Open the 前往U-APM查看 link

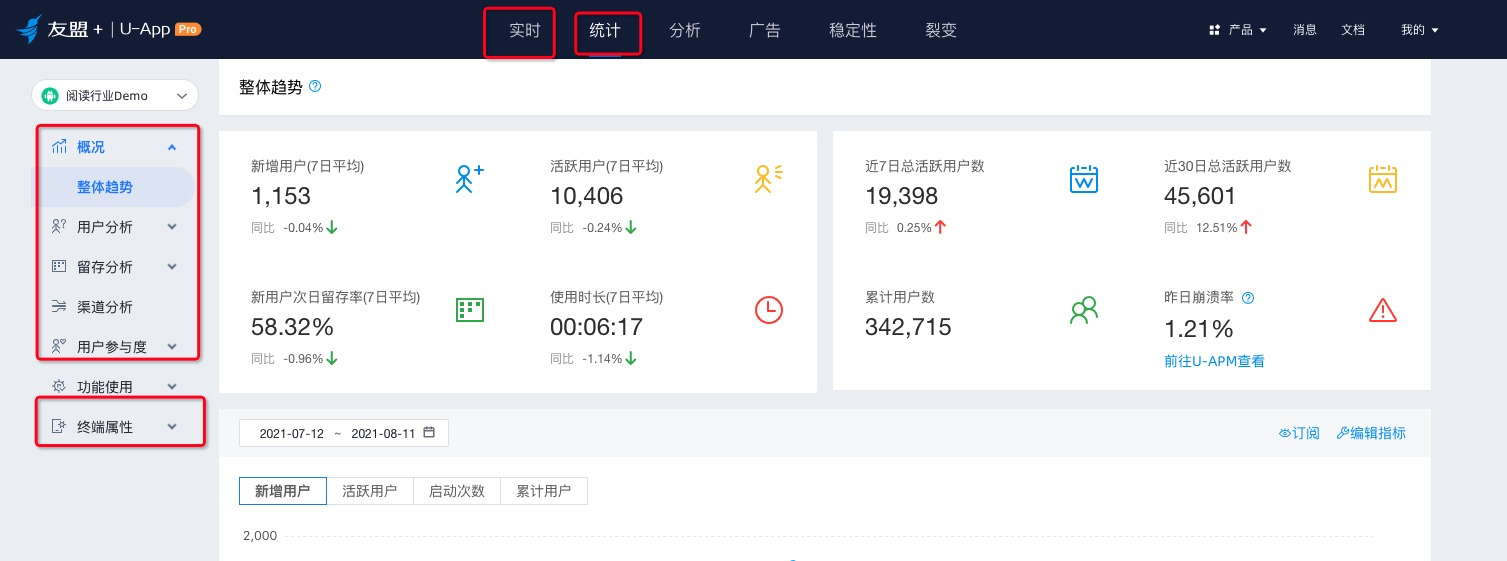[x=1214, y=361]
